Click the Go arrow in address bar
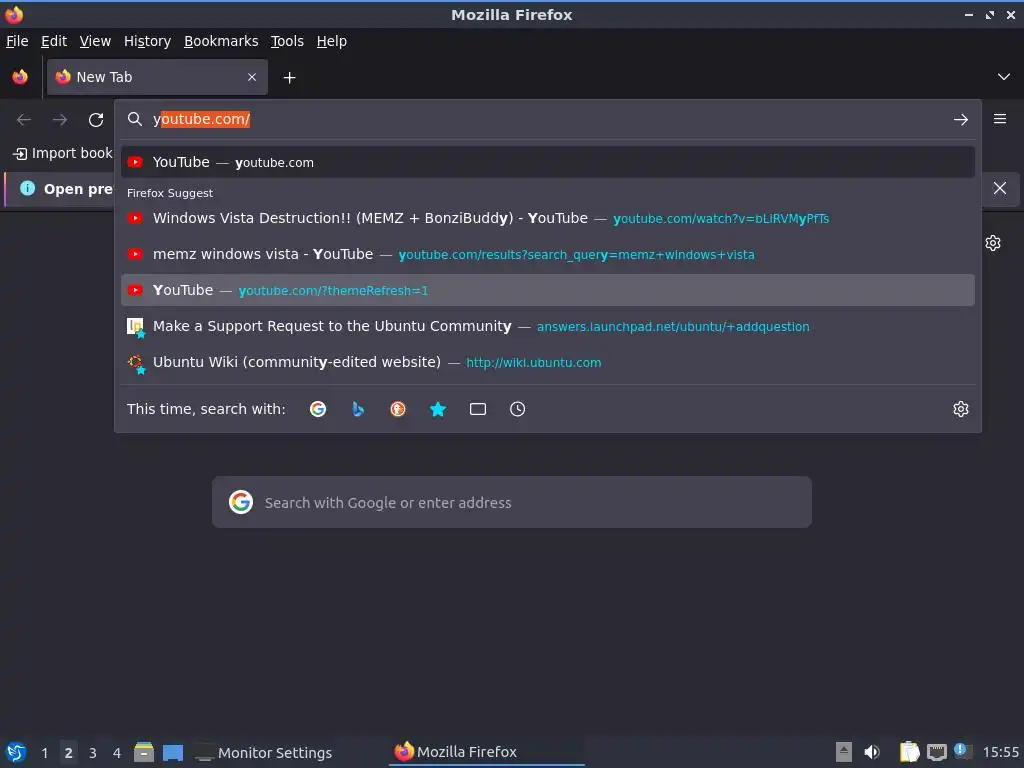The width and height of the screenshot is (1024, 768). click(x=961, y=120)
